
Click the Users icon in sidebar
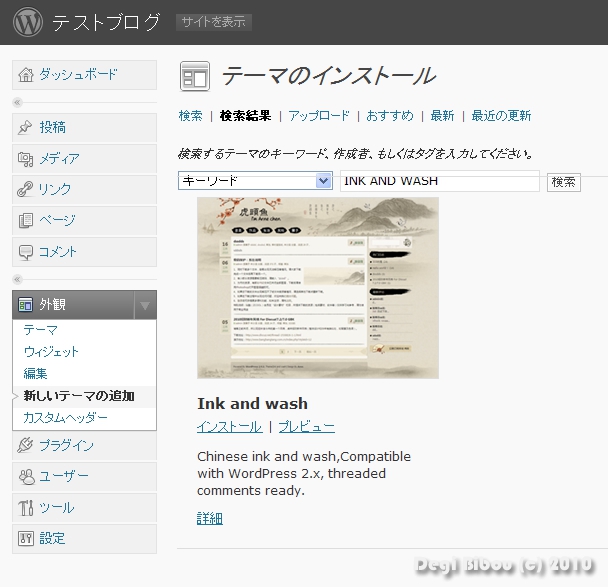point(26,477)
